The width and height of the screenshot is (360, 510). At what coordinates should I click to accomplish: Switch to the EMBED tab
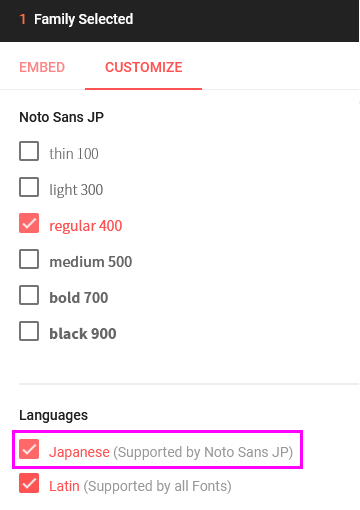pos(42,67)
